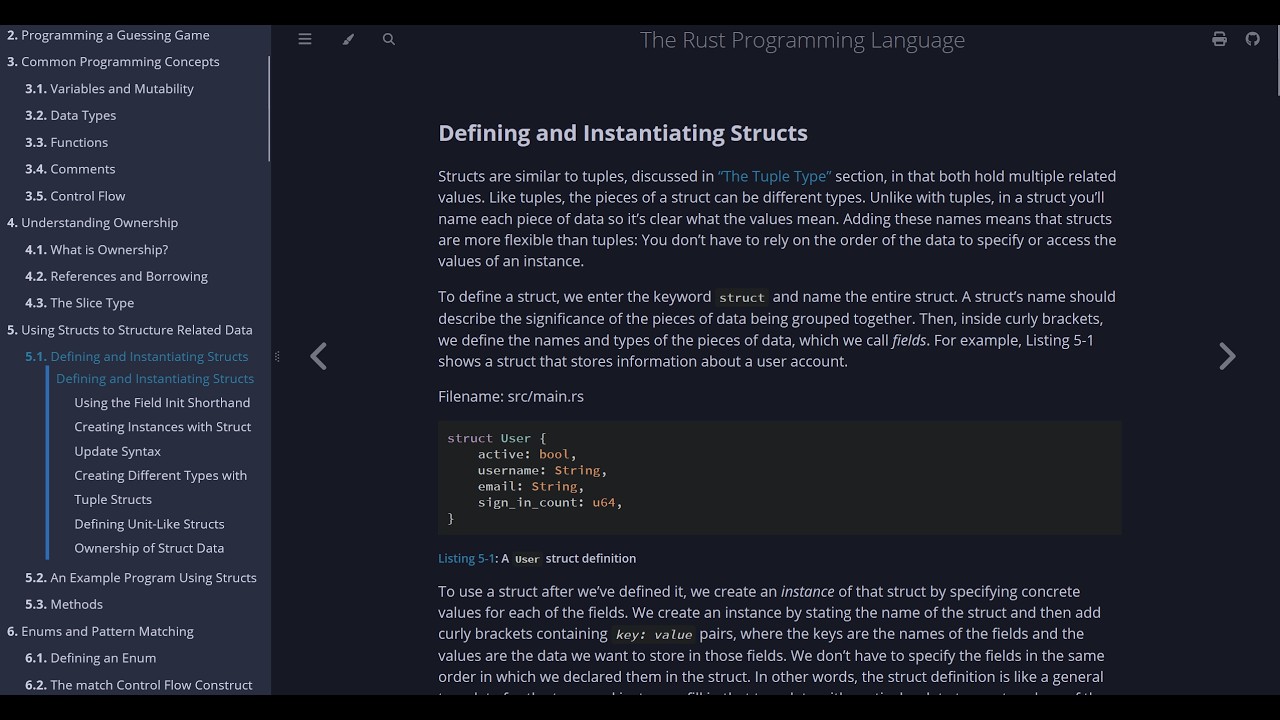Open chapter 4 Understanding Ownership
The image size is (1280, 720).
point(92,223)
